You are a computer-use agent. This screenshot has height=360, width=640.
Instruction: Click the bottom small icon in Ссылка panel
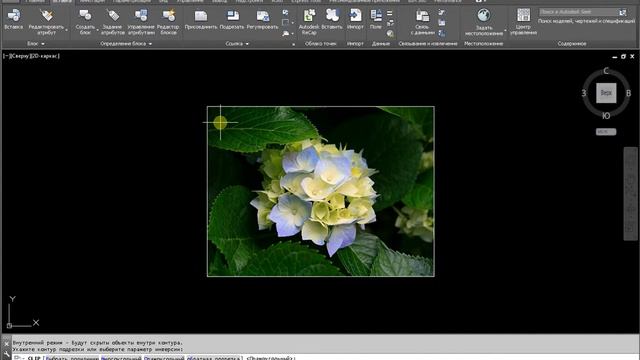click(286, 33)
